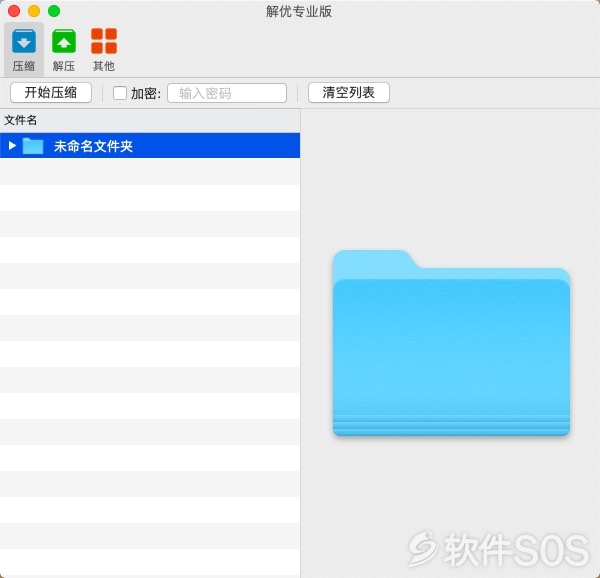This screenshot has height=578, width=600.
Task: Expand the 未命名文件夹 disclosure triangle
Action: click(12, 146)
